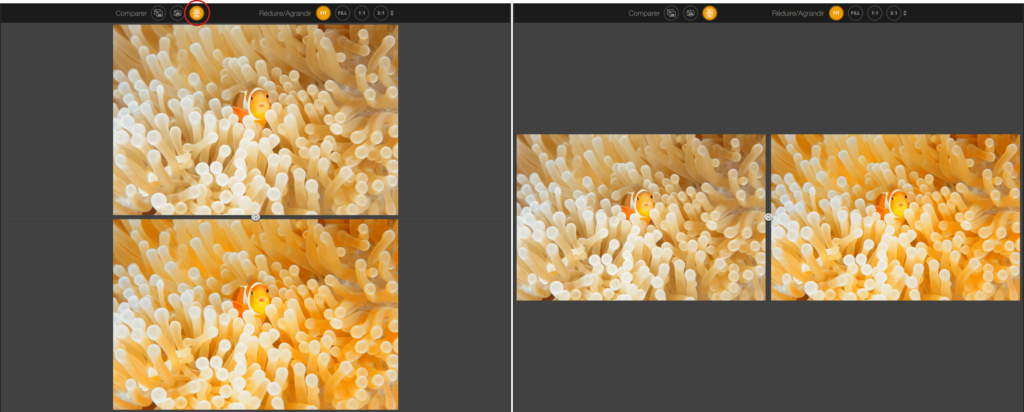The height and width of the screenshot is (412, 1024).
Task: Choose split-view compare icon in right window
Action: pos(690,13)
